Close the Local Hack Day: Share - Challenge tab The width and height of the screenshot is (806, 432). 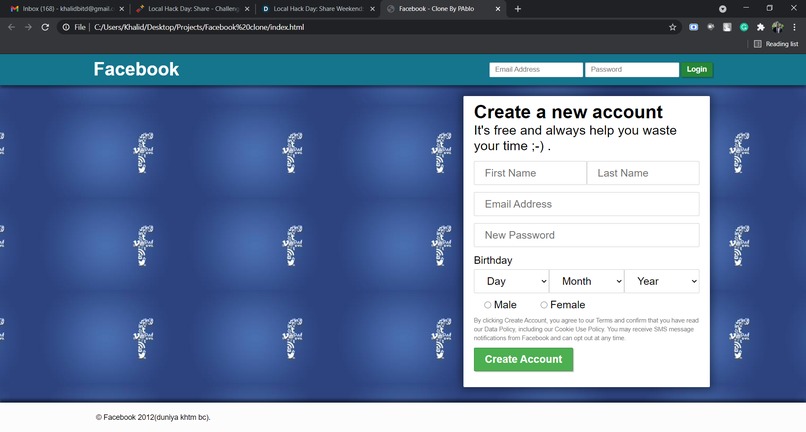pos(247,9)
